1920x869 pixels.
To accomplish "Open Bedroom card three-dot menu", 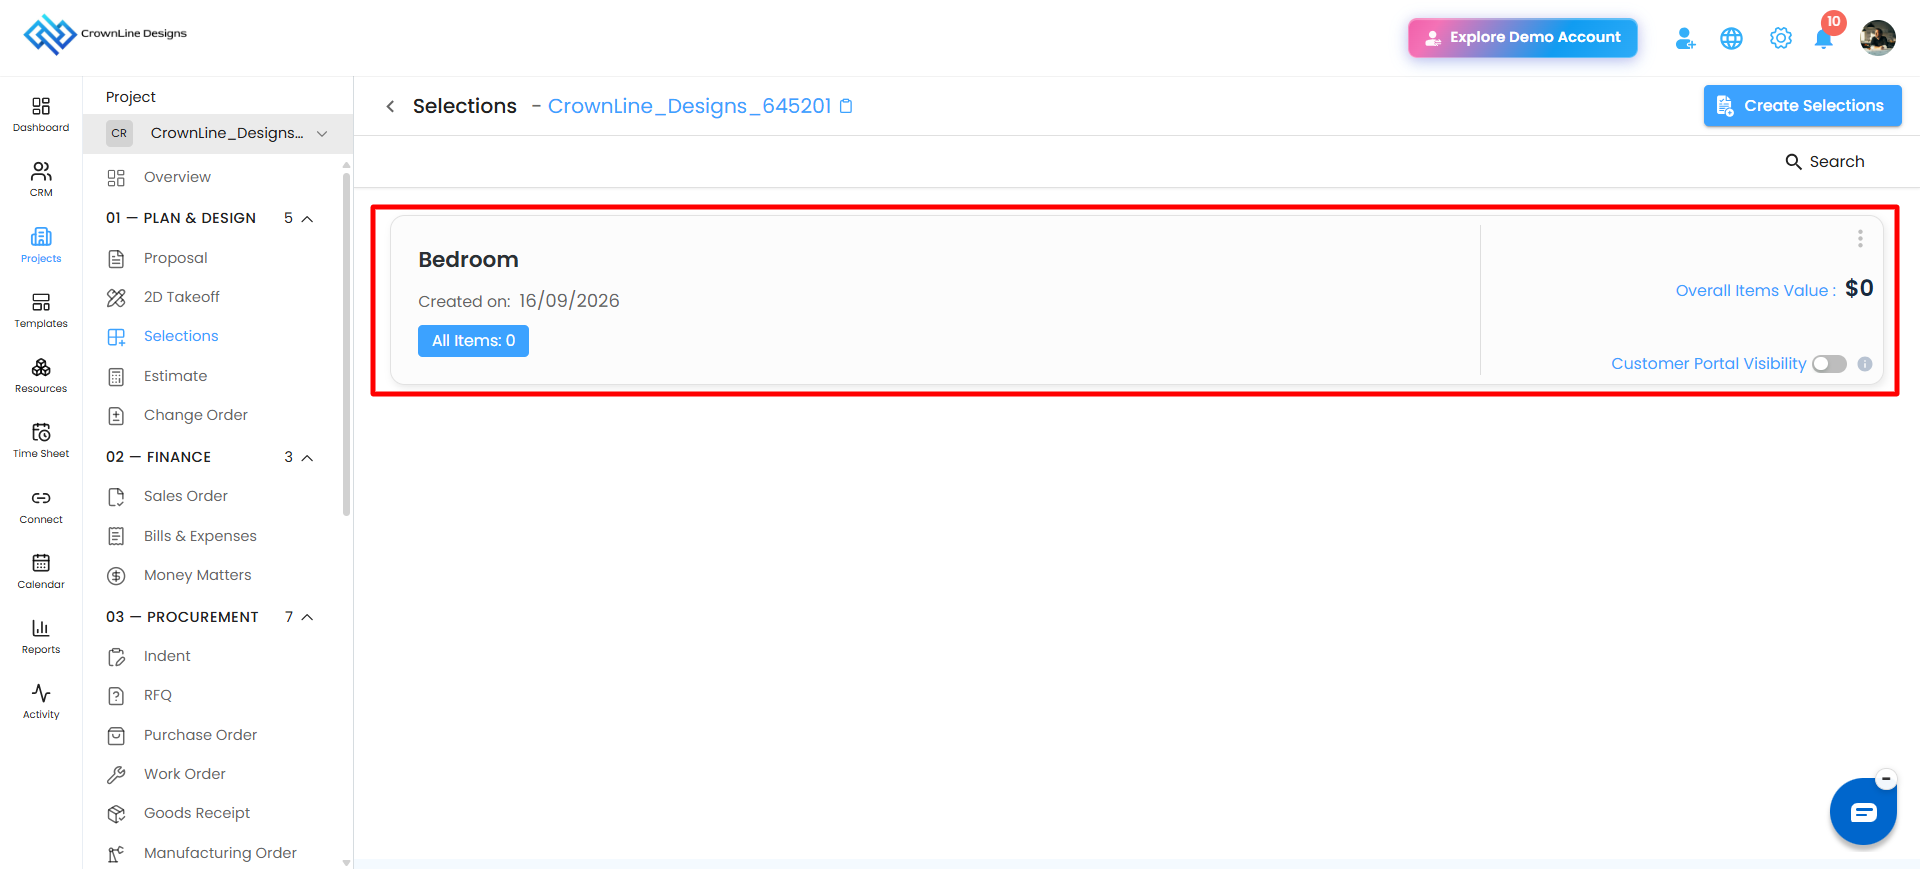I will [x=1860, y=238].
